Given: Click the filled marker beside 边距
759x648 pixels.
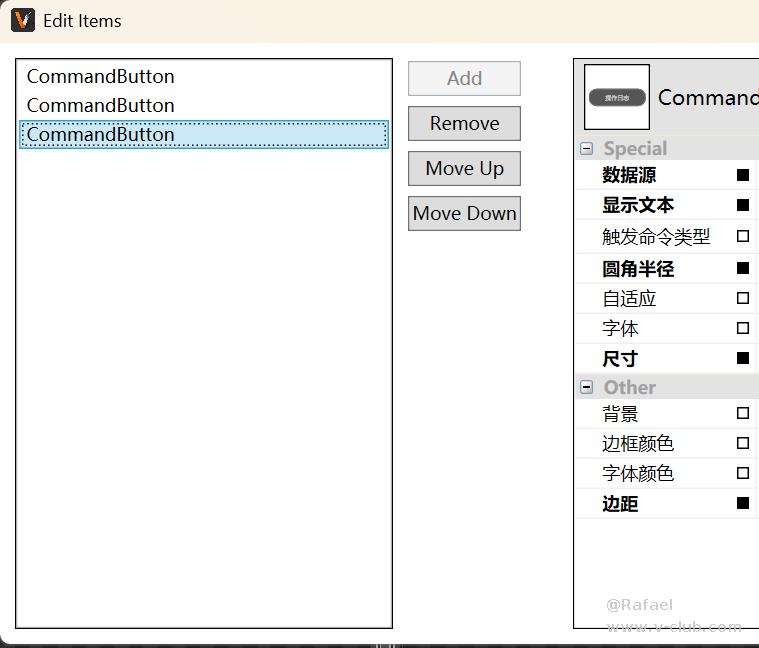Looking at the screenshot, I should (743, 503).
